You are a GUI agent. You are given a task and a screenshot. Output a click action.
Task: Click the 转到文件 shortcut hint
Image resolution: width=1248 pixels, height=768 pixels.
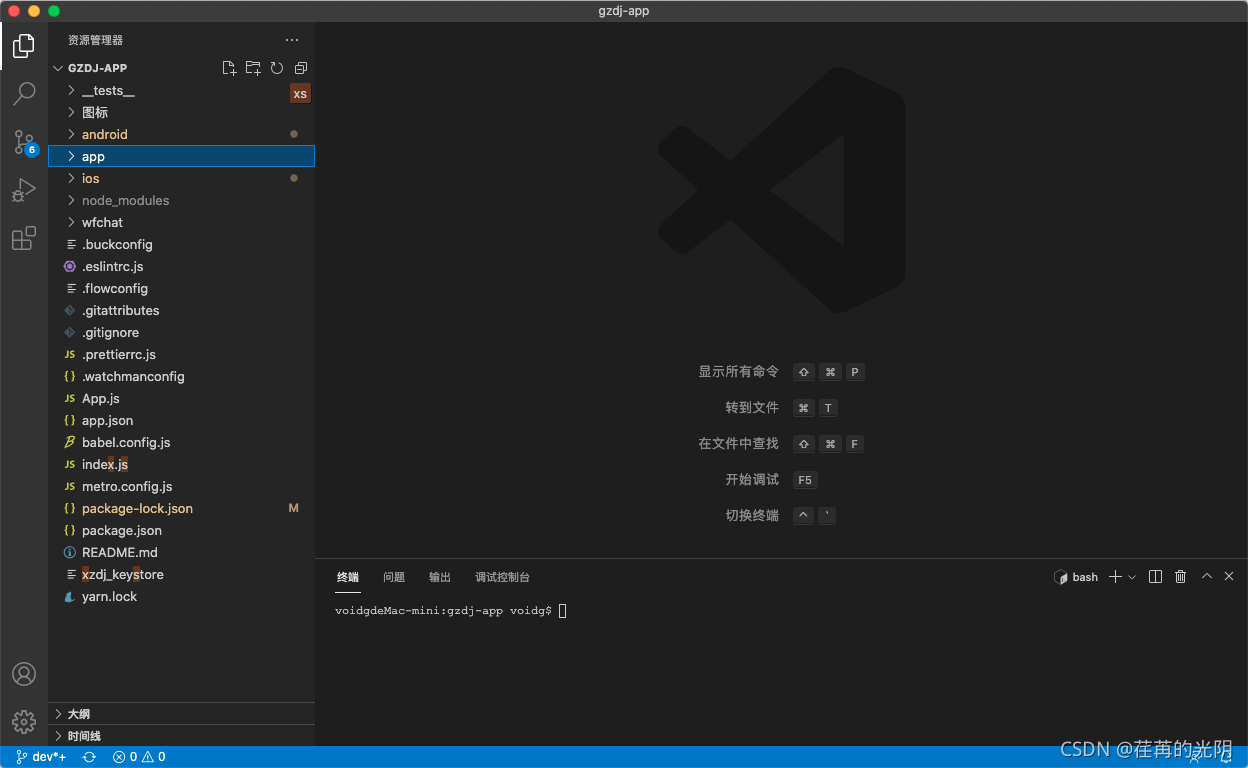click(x=752, y=408)
